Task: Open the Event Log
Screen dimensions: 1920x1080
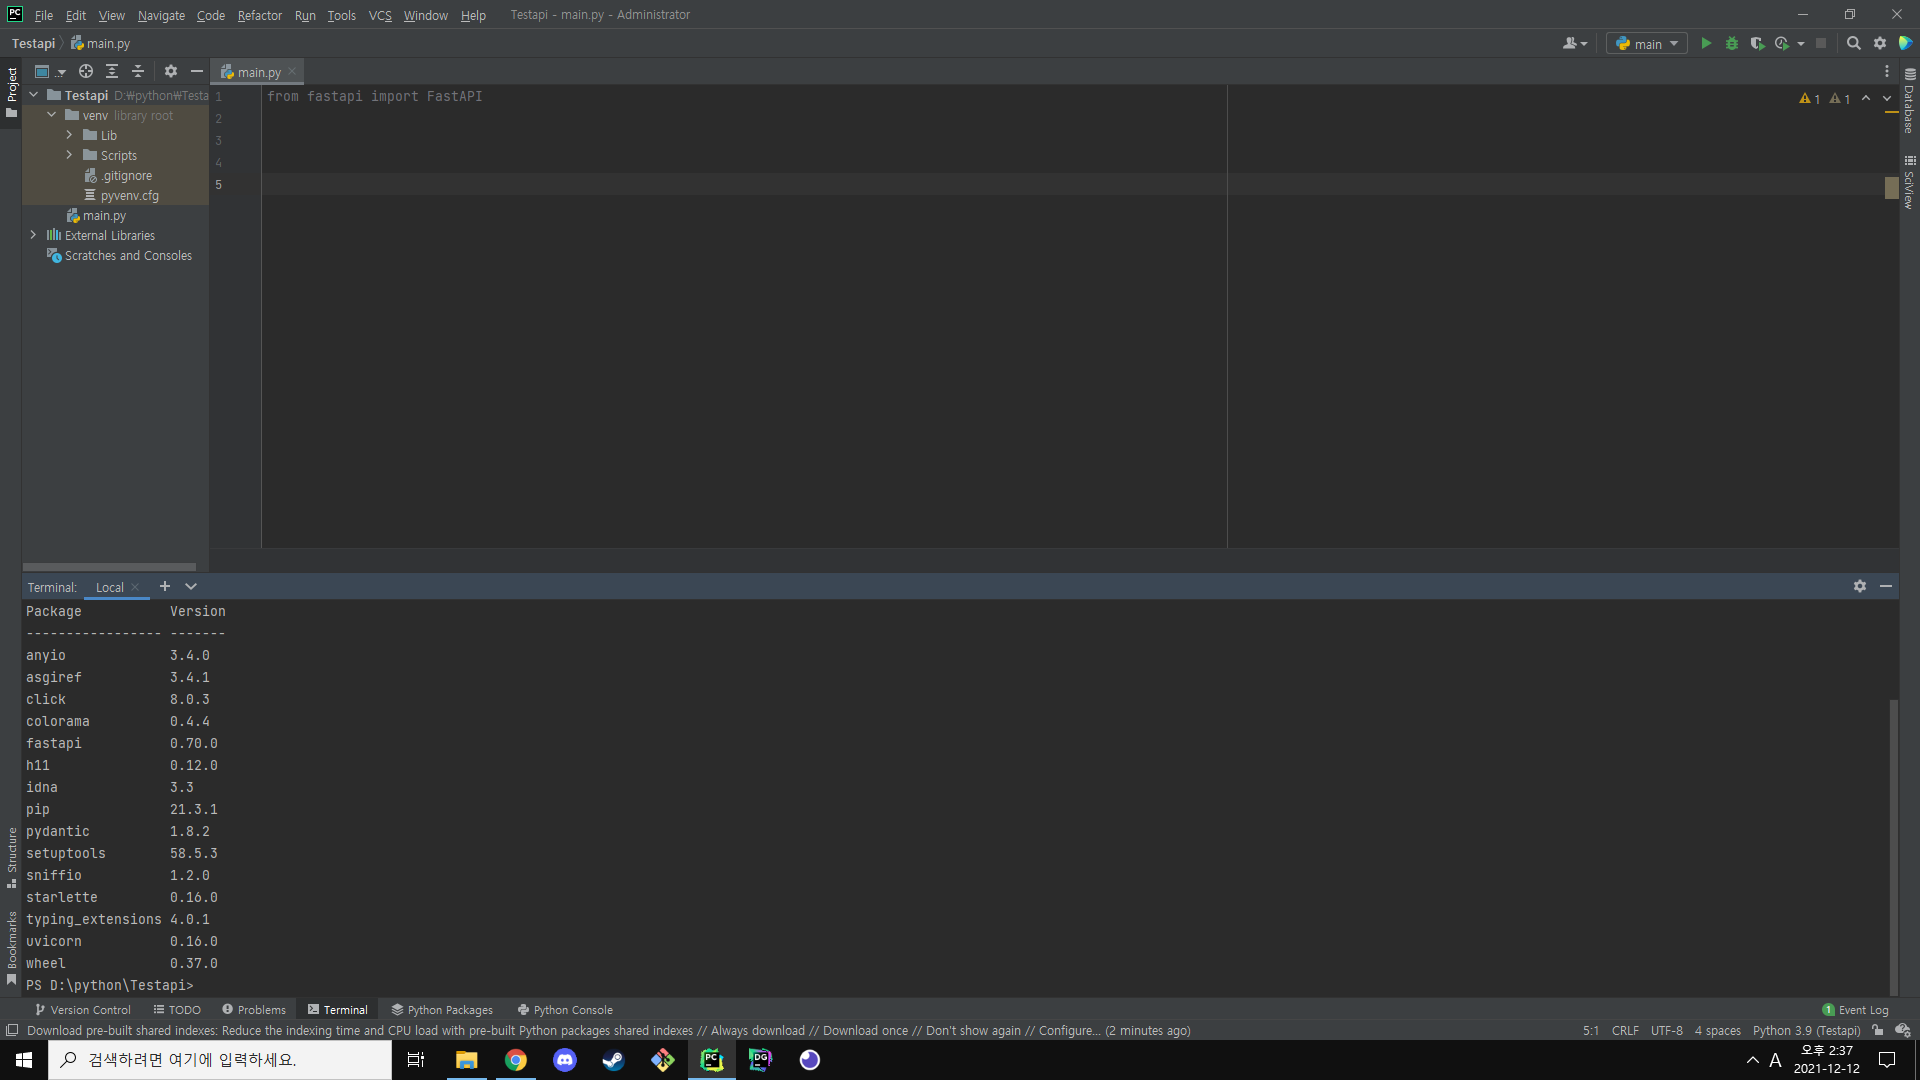Action: tap(1856, 1010)
